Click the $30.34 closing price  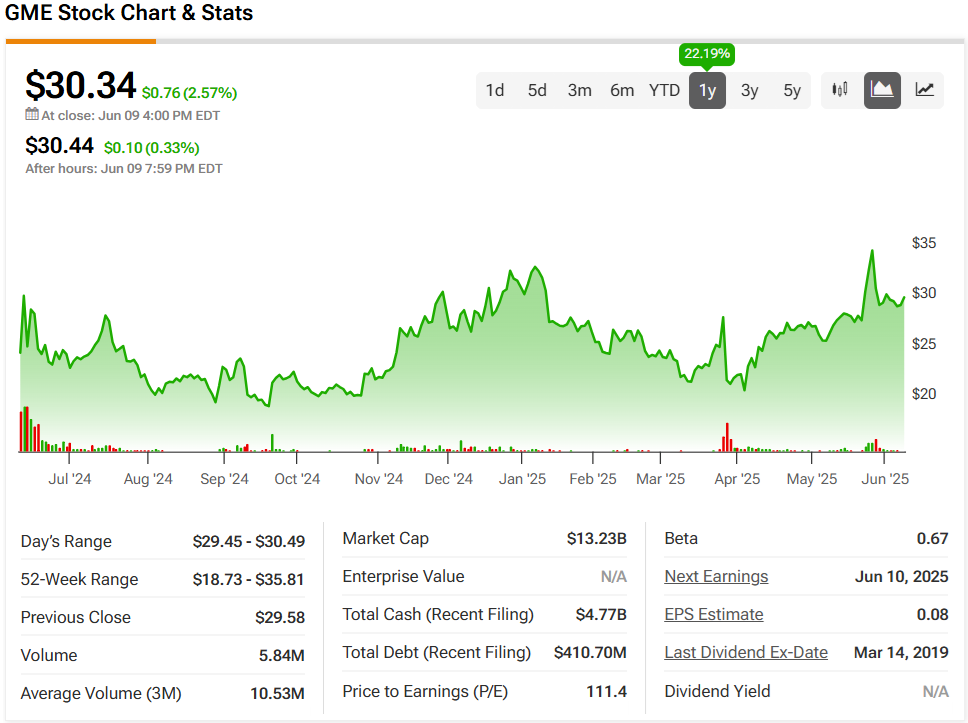click(x=80, y=85)
